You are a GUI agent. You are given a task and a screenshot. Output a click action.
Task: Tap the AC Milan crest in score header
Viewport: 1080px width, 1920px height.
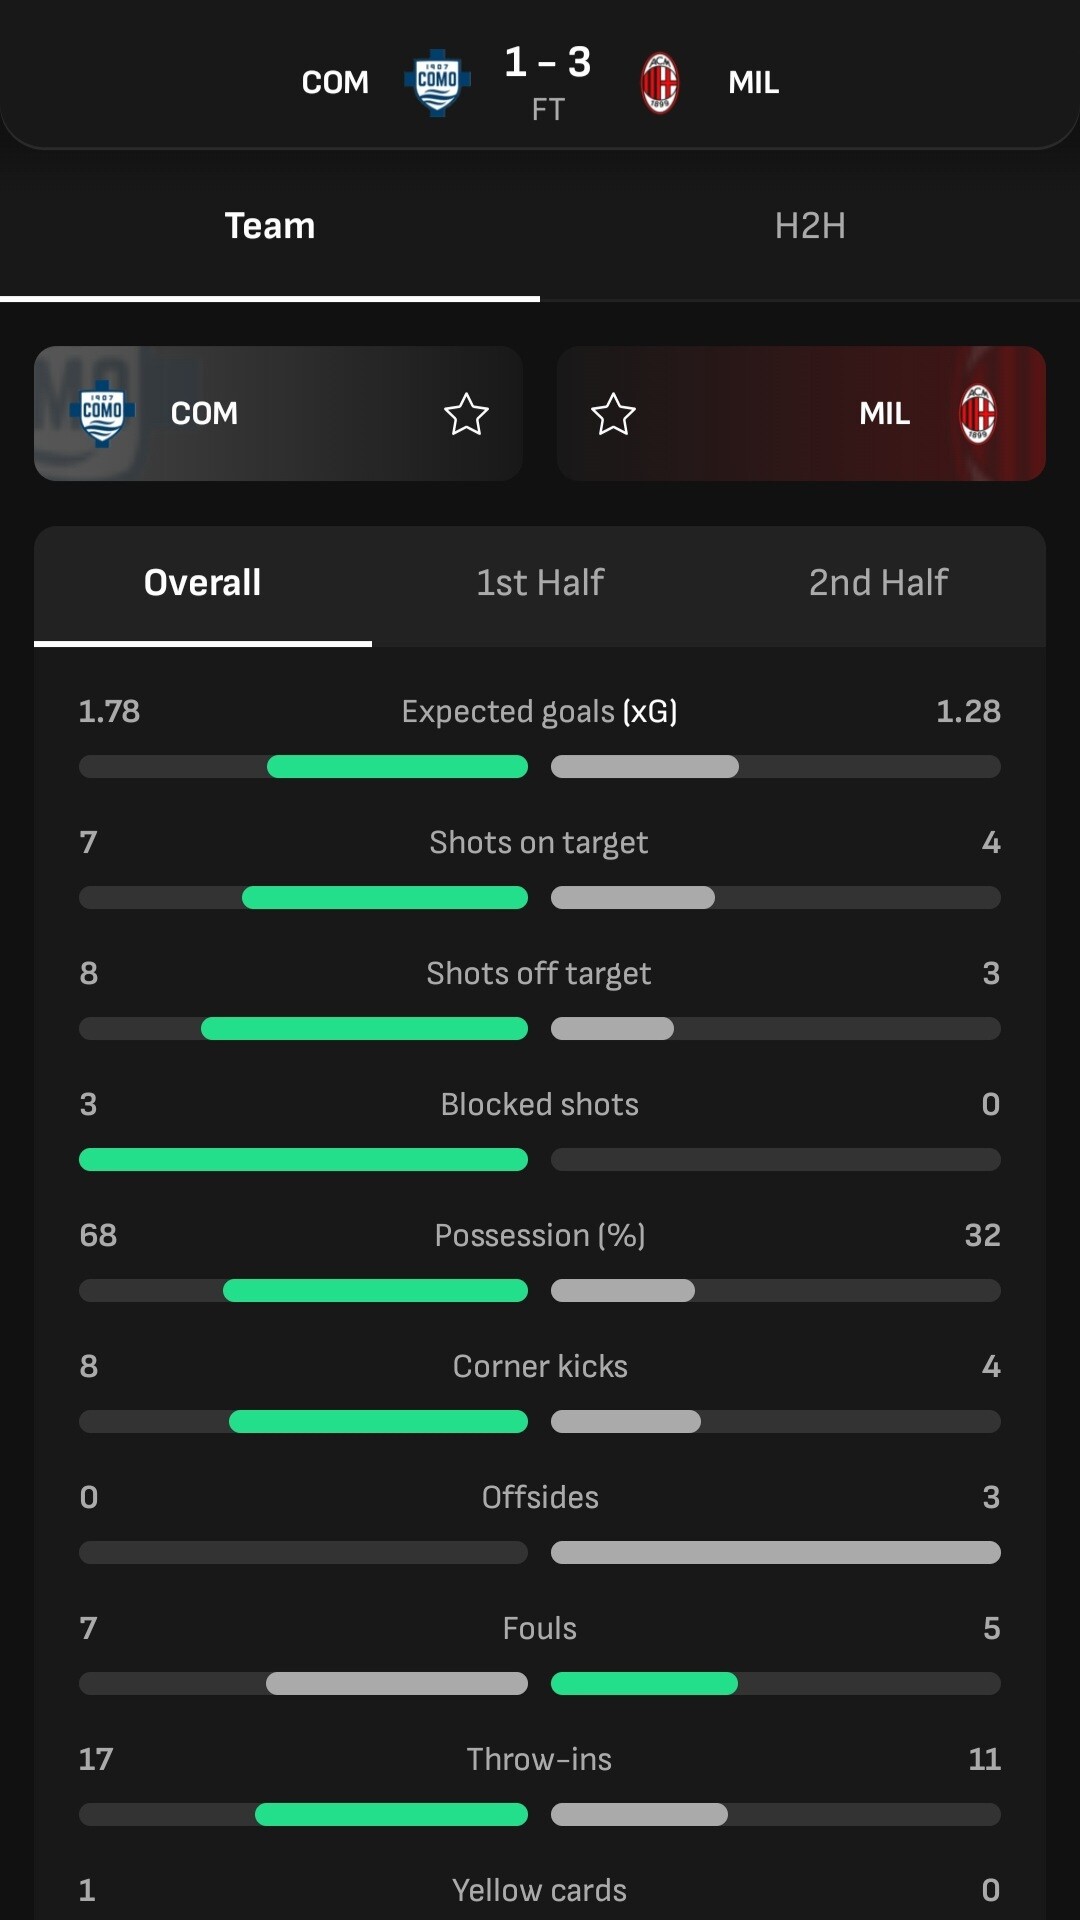click(659, 83)
